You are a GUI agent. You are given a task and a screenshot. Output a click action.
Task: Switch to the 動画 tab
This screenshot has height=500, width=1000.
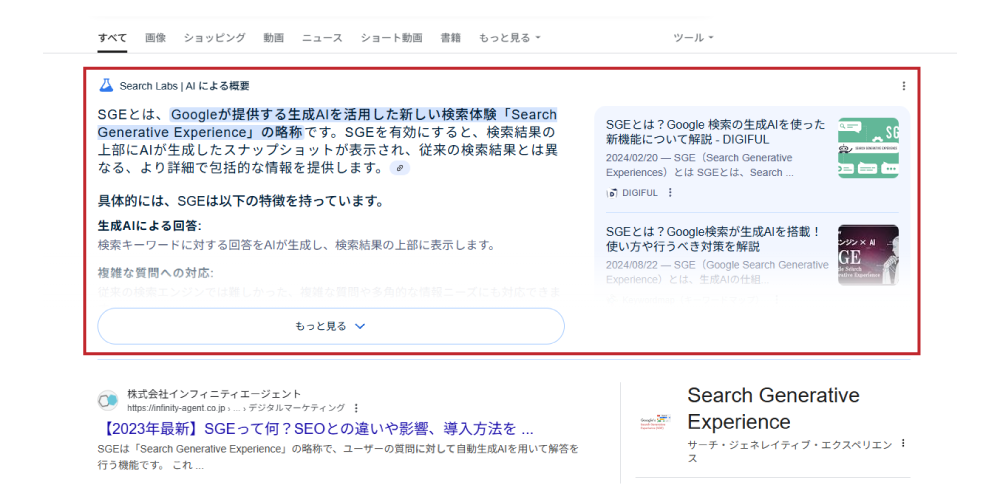(x=274, y=38)
